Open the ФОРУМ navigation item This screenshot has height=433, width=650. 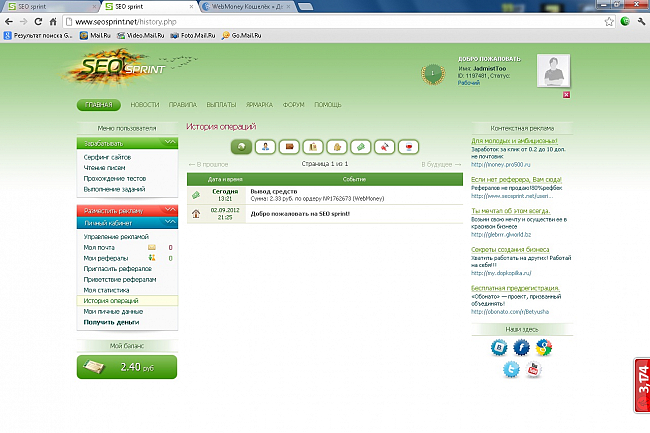pyautogui.click(x=293, y=105)
